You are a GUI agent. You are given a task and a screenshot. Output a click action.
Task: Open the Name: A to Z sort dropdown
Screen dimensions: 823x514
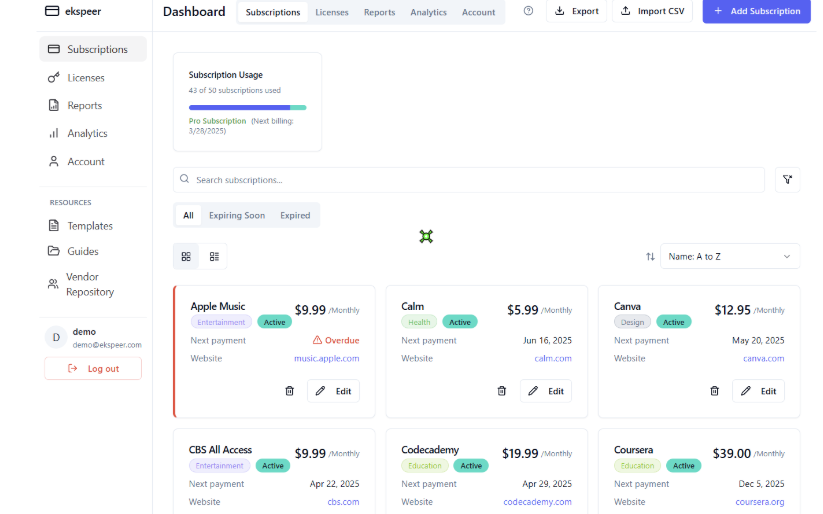[730, 256]
